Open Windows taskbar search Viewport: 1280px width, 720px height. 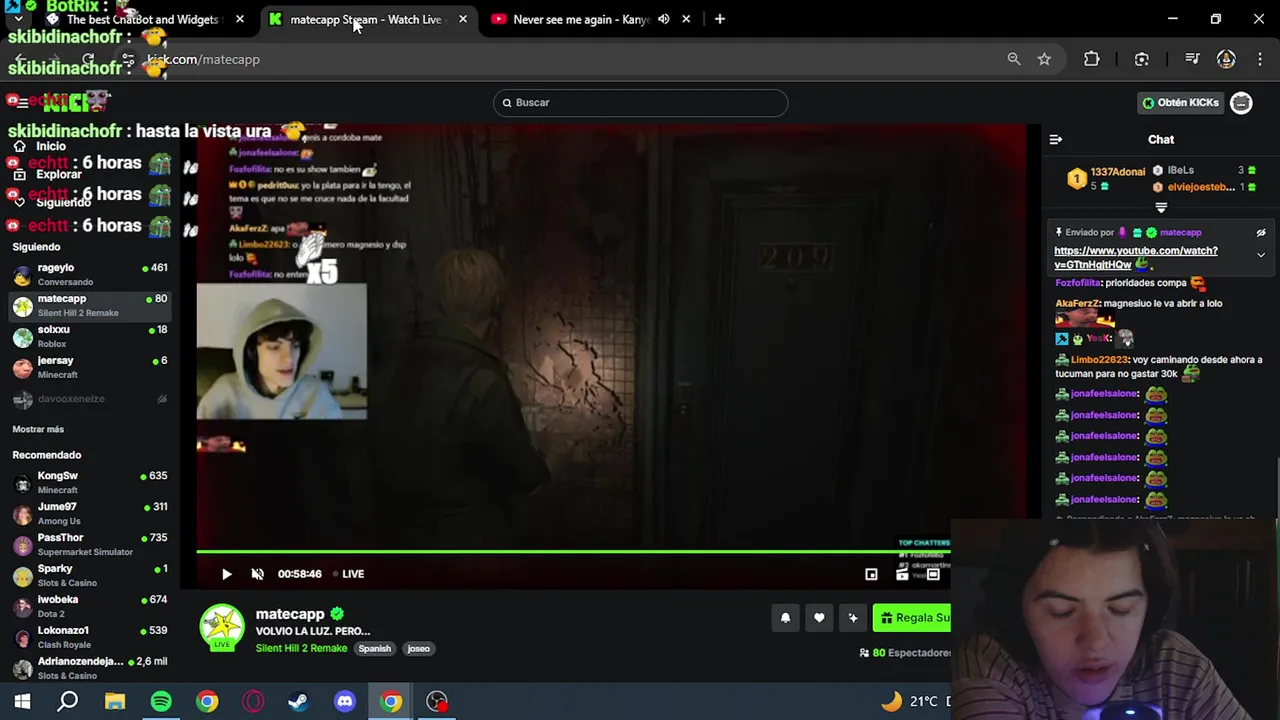pos(68,701)
